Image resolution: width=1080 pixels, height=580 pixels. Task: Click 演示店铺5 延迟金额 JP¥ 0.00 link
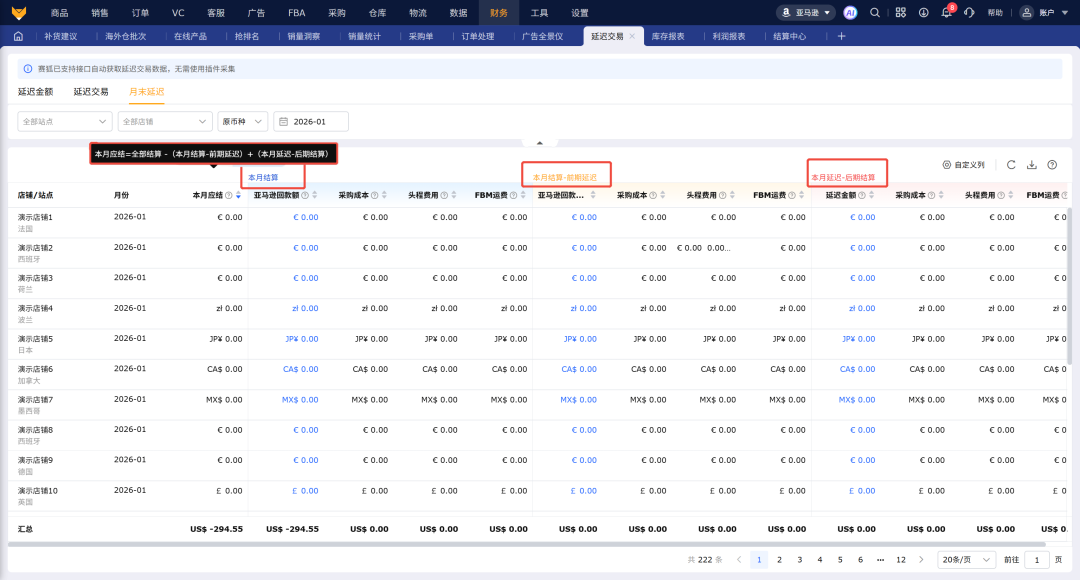[859, 338]
